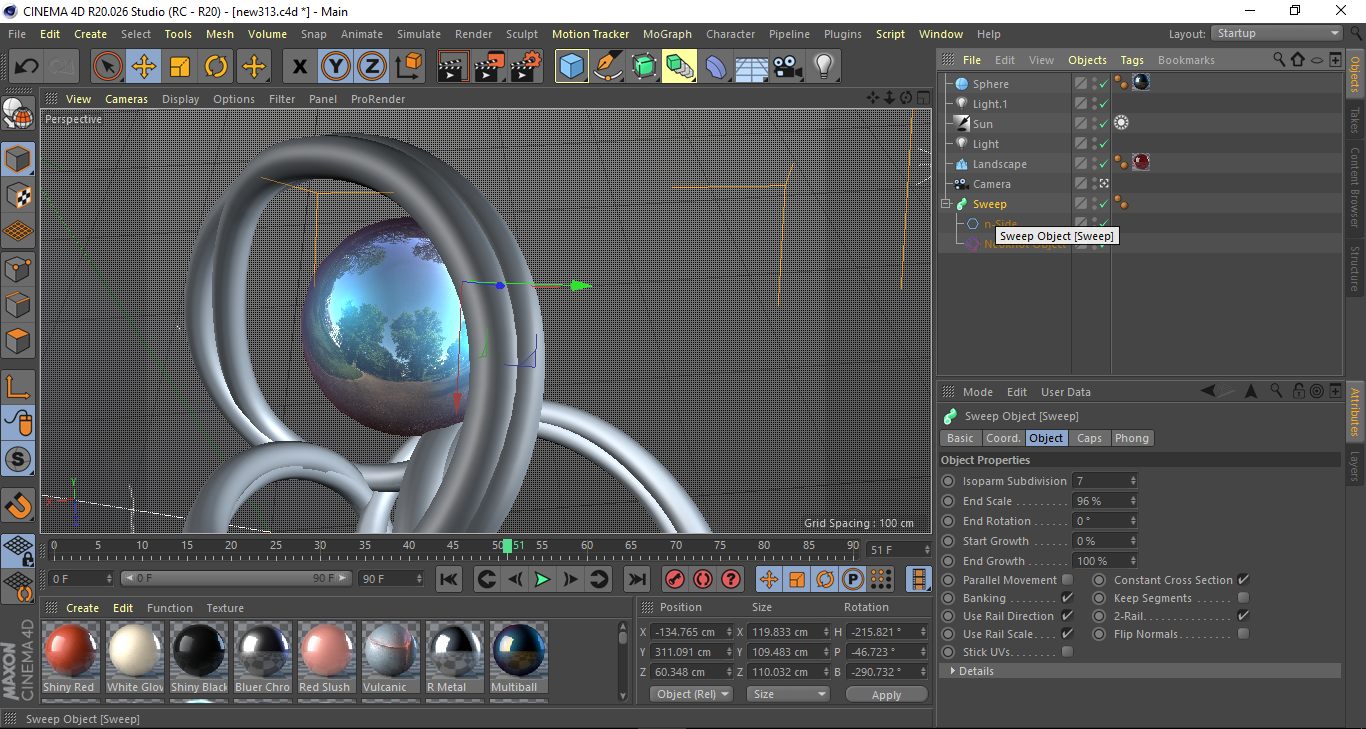
Task: Enable Snap magnet icon
Action: pyautogui.click(x=18, y=507)
